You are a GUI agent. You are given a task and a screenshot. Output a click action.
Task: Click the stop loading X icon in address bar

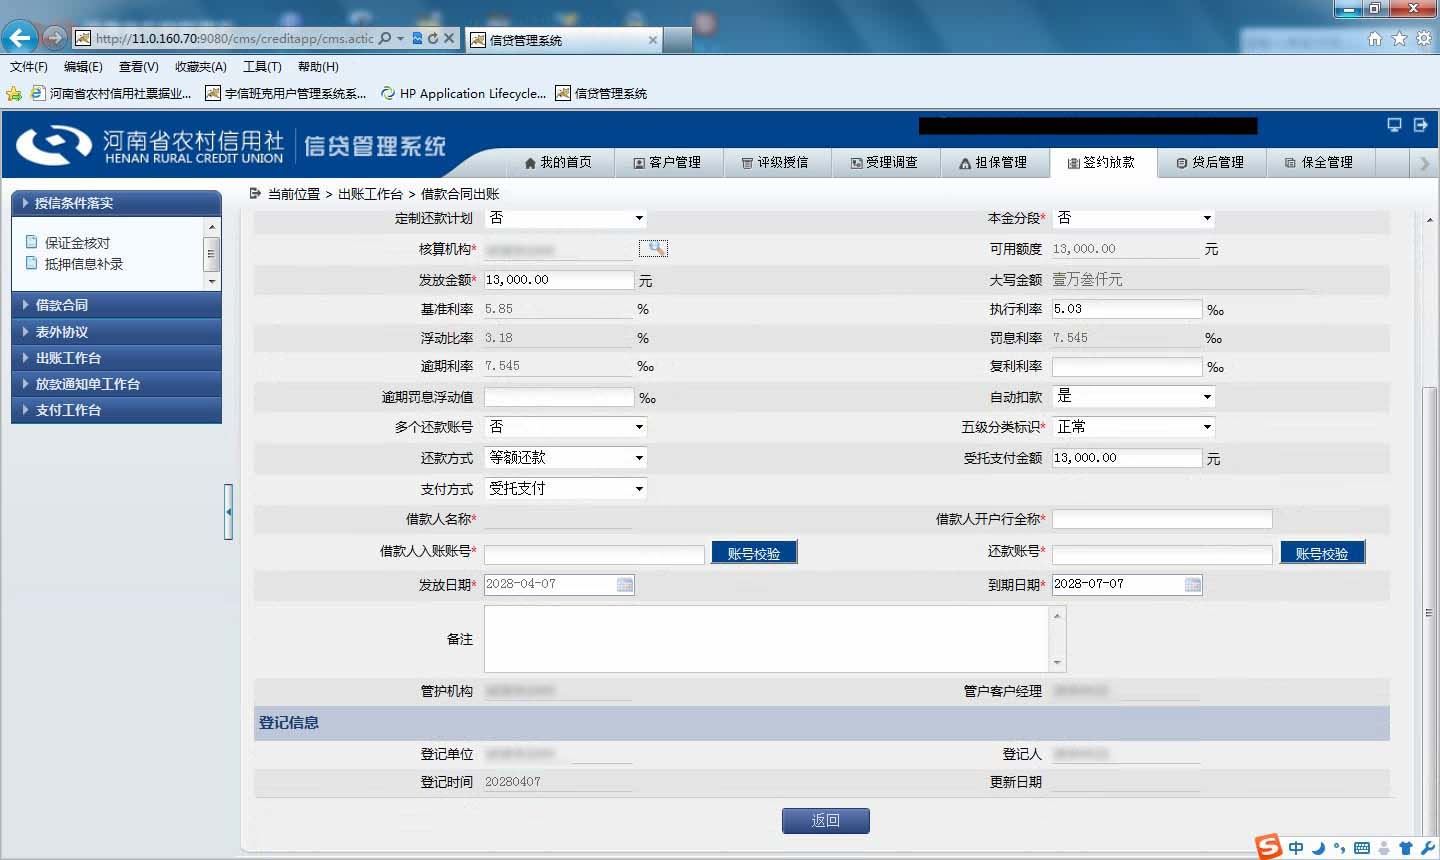click(x=449, y=38)
